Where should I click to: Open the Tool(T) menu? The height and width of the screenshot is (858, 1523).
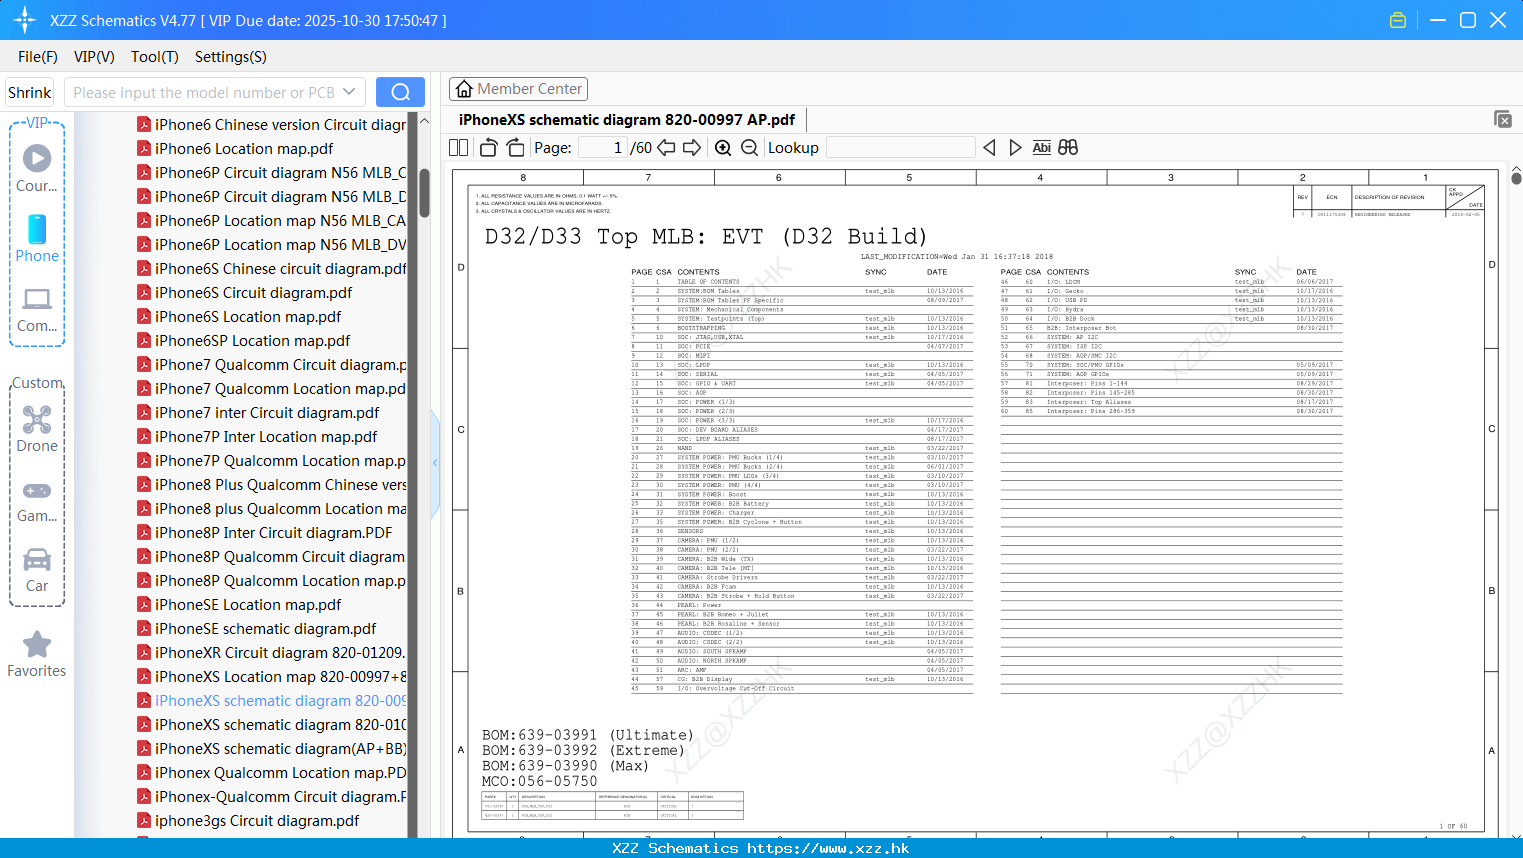point(155,57)
